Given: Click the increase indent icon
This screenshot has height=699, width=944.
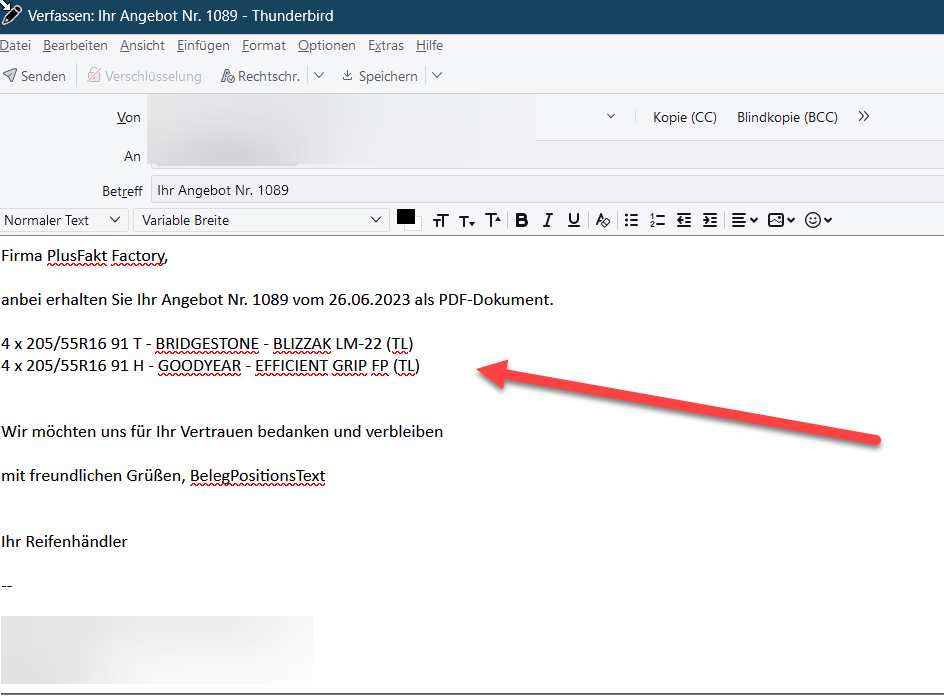Looking at the screenshot, I should pos(710,220).
